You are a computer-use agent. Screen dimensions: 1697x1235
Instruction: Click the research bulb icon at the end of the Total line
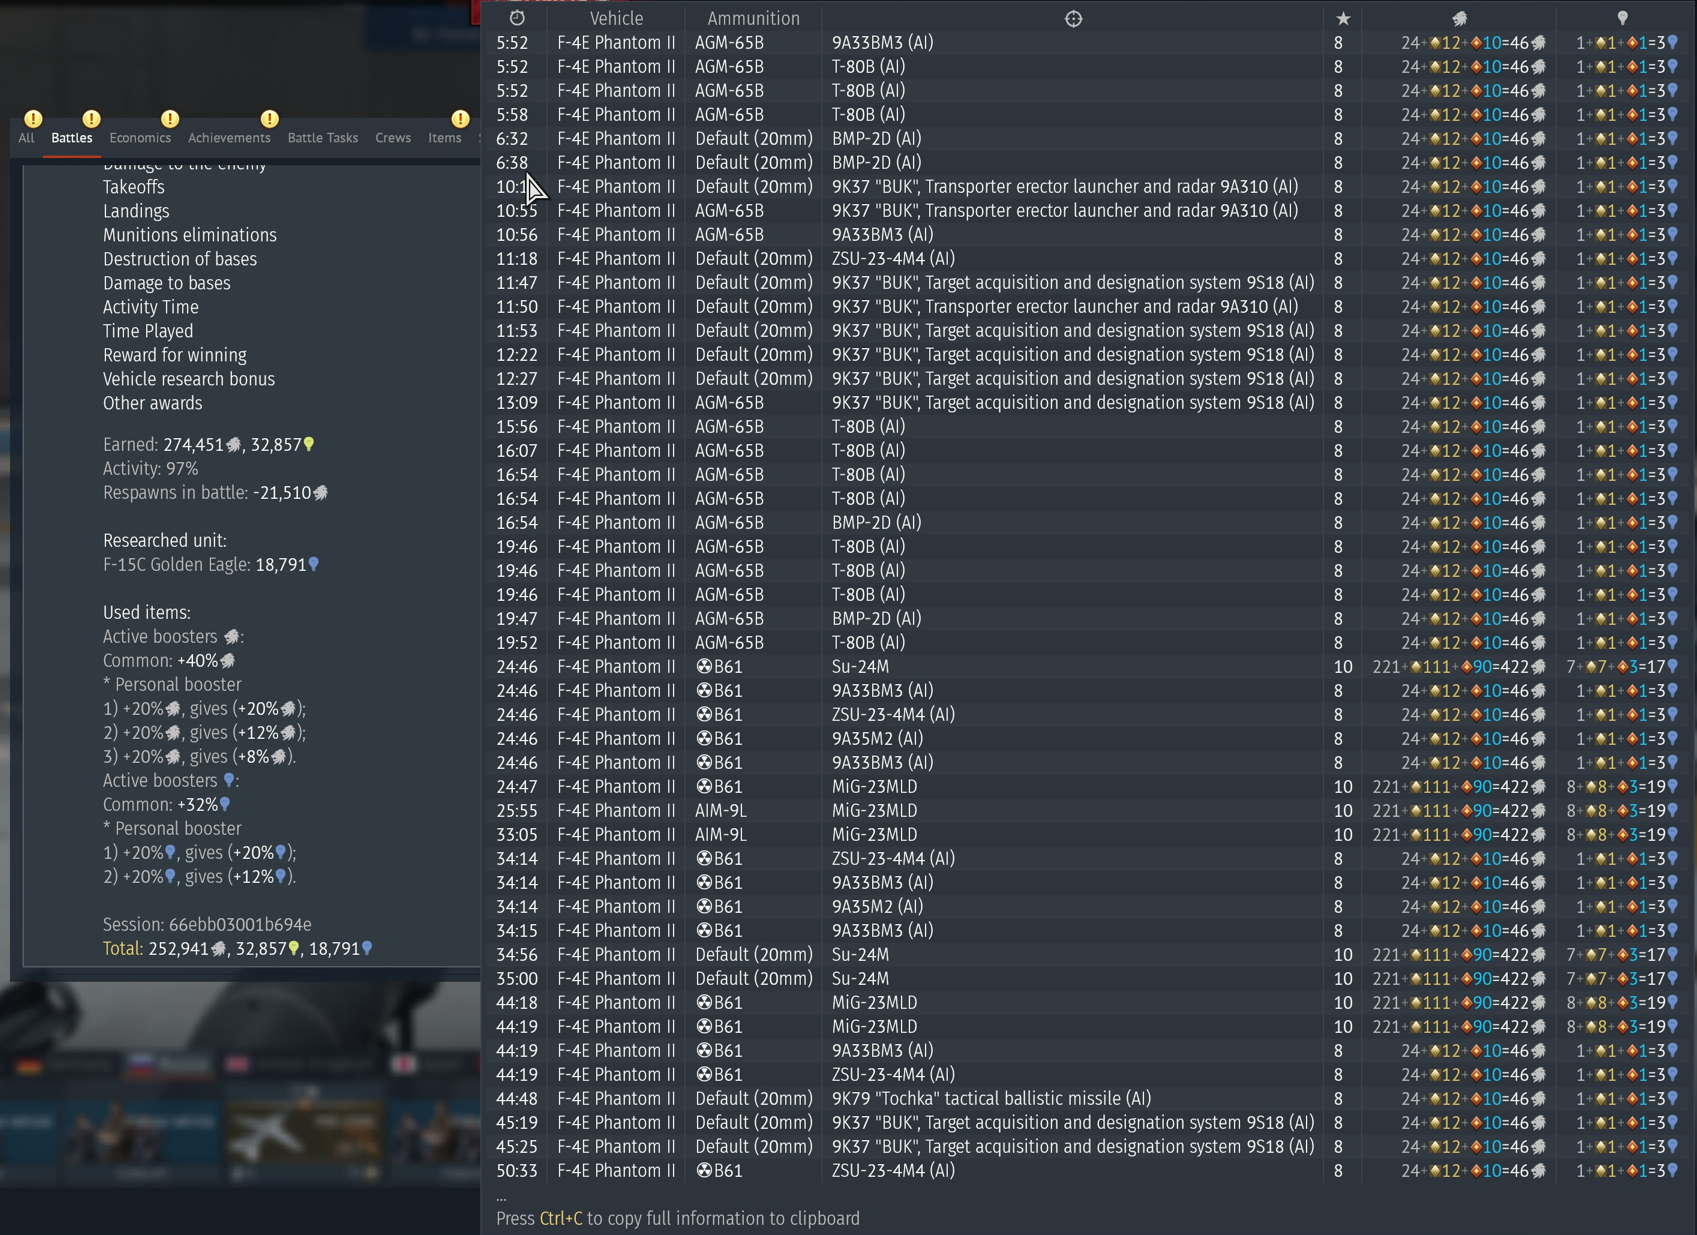click(367, 949)
